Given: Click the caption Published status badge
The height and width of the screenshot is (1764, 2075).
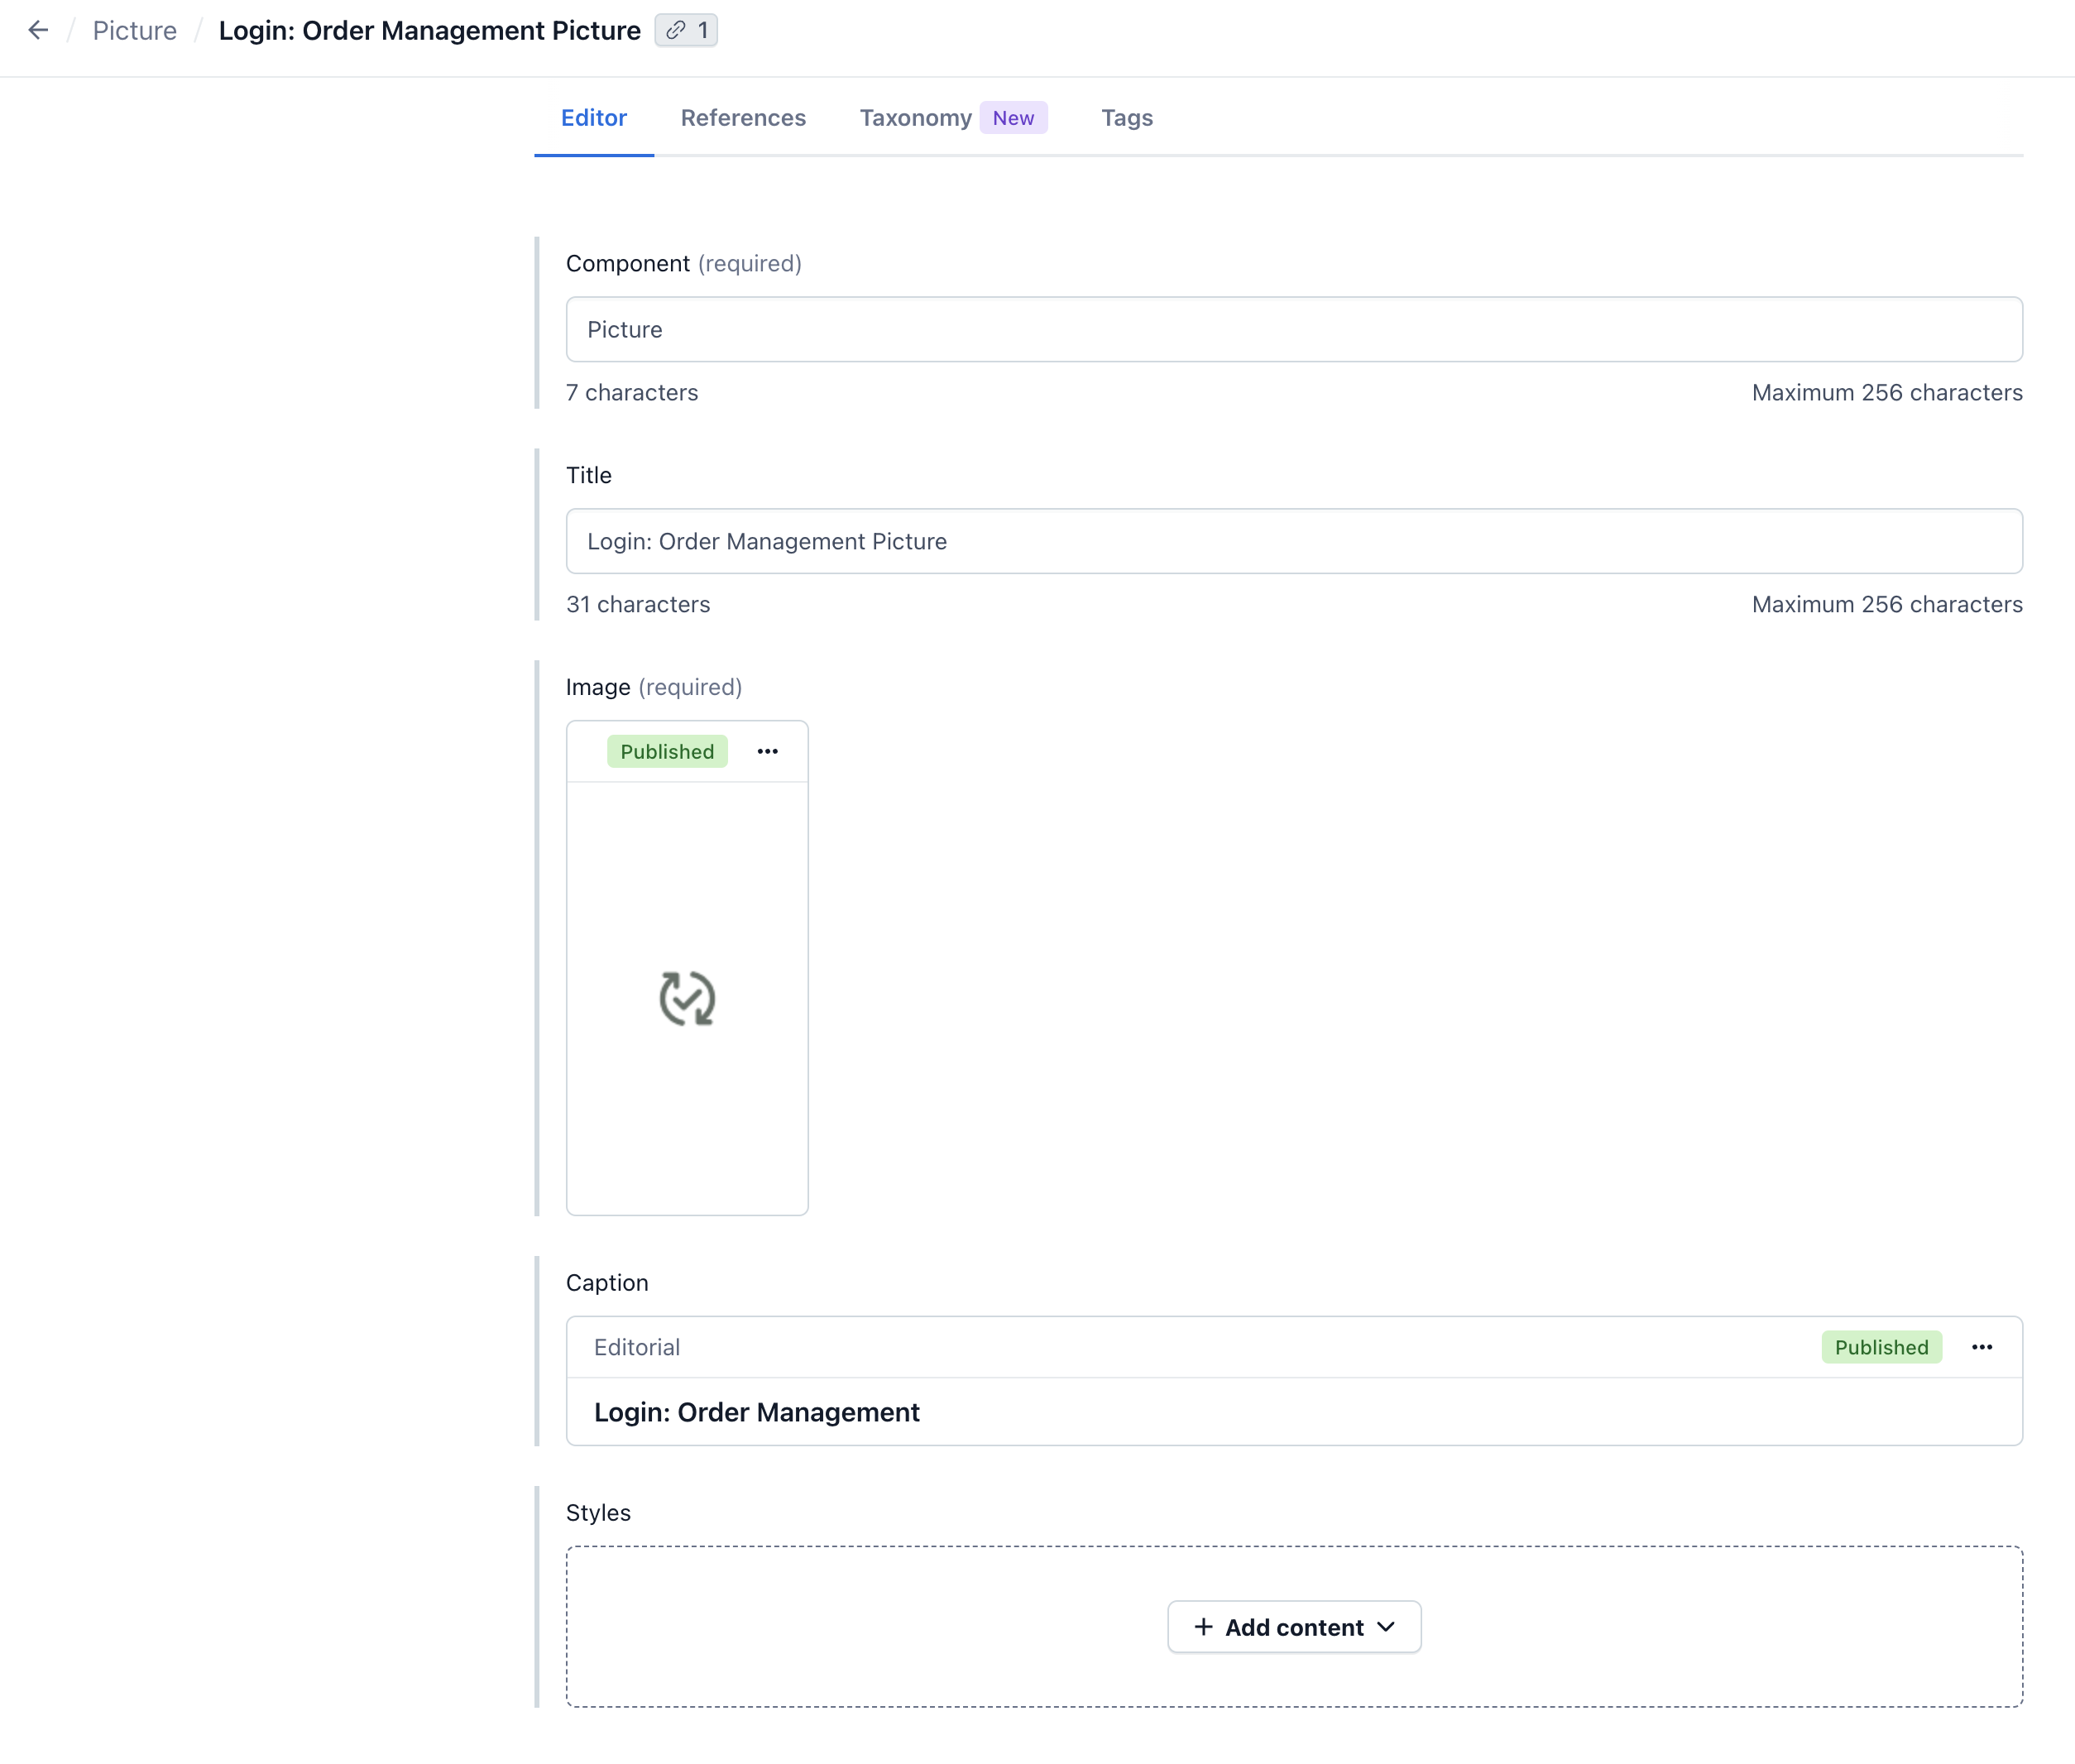Looking at the screenshot, I should pyautogui.click(x=1881, y=1347).
